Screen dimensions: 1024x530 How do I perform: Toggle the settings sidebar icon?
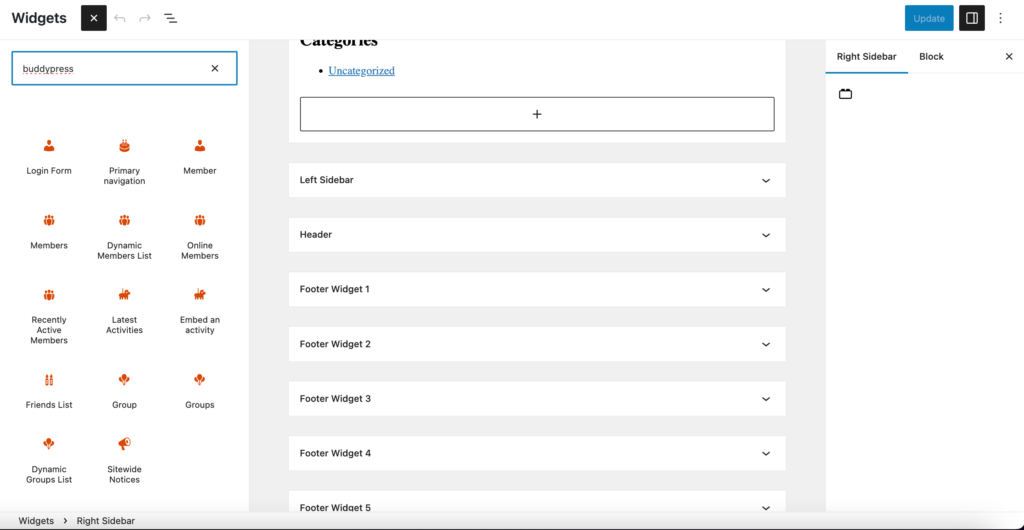(x=972, y=18)
